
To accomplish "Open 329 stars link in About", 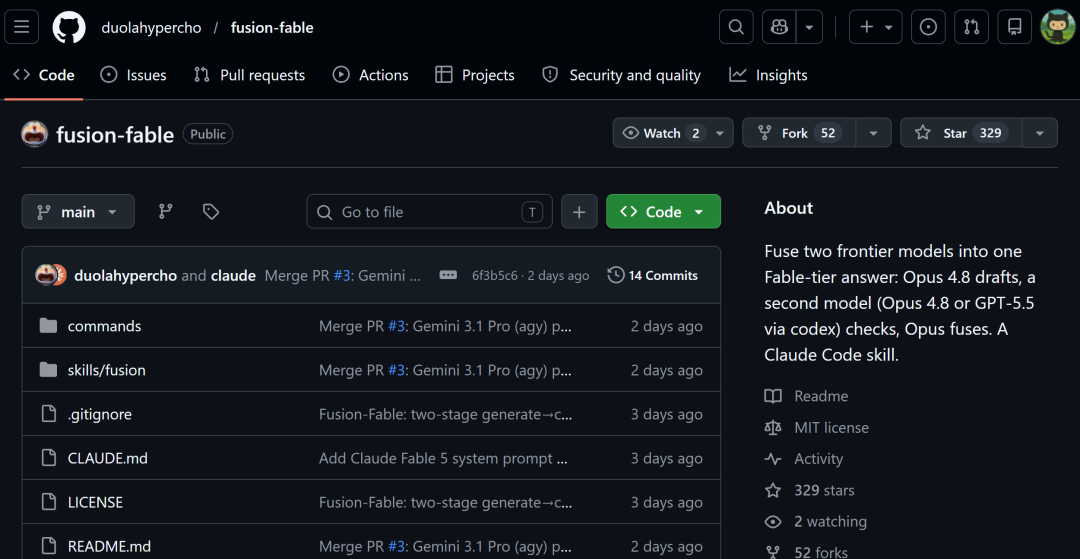I will pos(809,490).
